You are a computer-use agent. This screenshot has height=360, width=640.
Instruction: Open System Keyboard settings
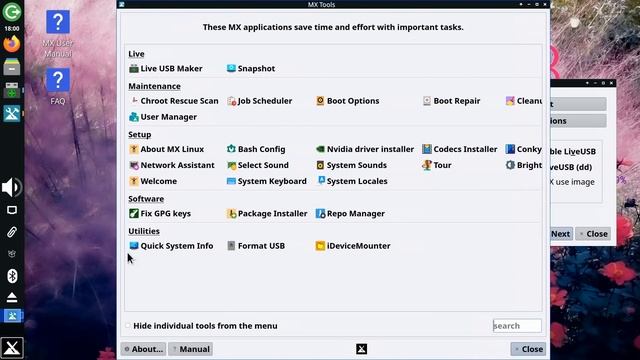[x=267, y=181]
